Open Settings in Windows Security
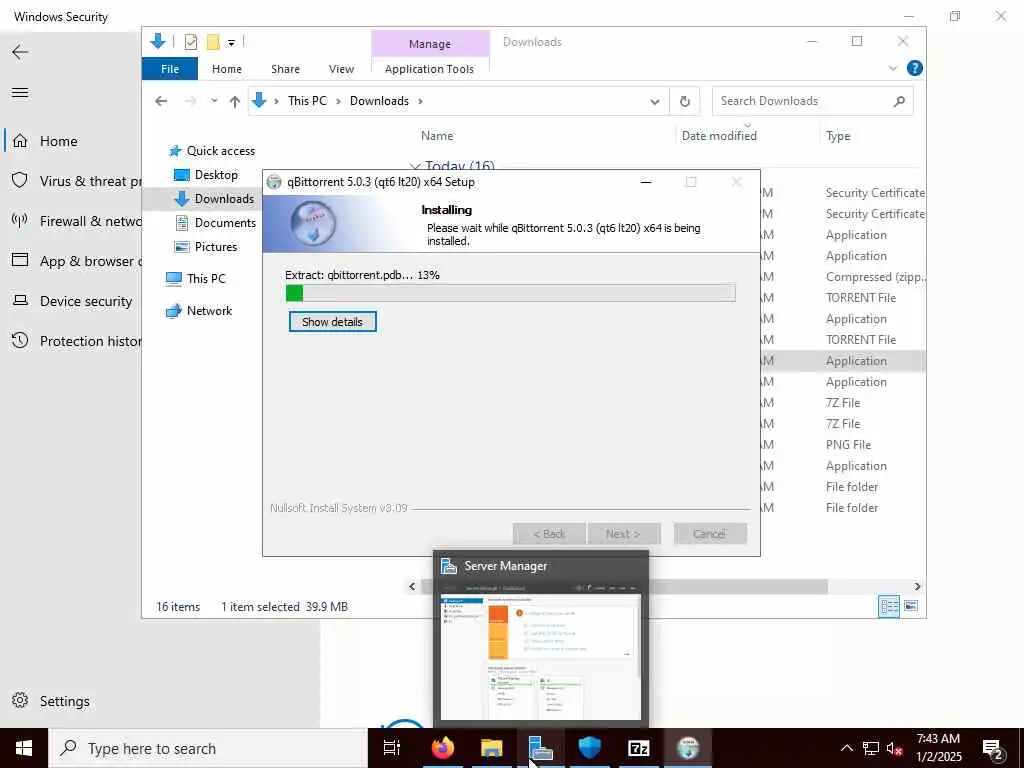 click(x=51, y=701)
